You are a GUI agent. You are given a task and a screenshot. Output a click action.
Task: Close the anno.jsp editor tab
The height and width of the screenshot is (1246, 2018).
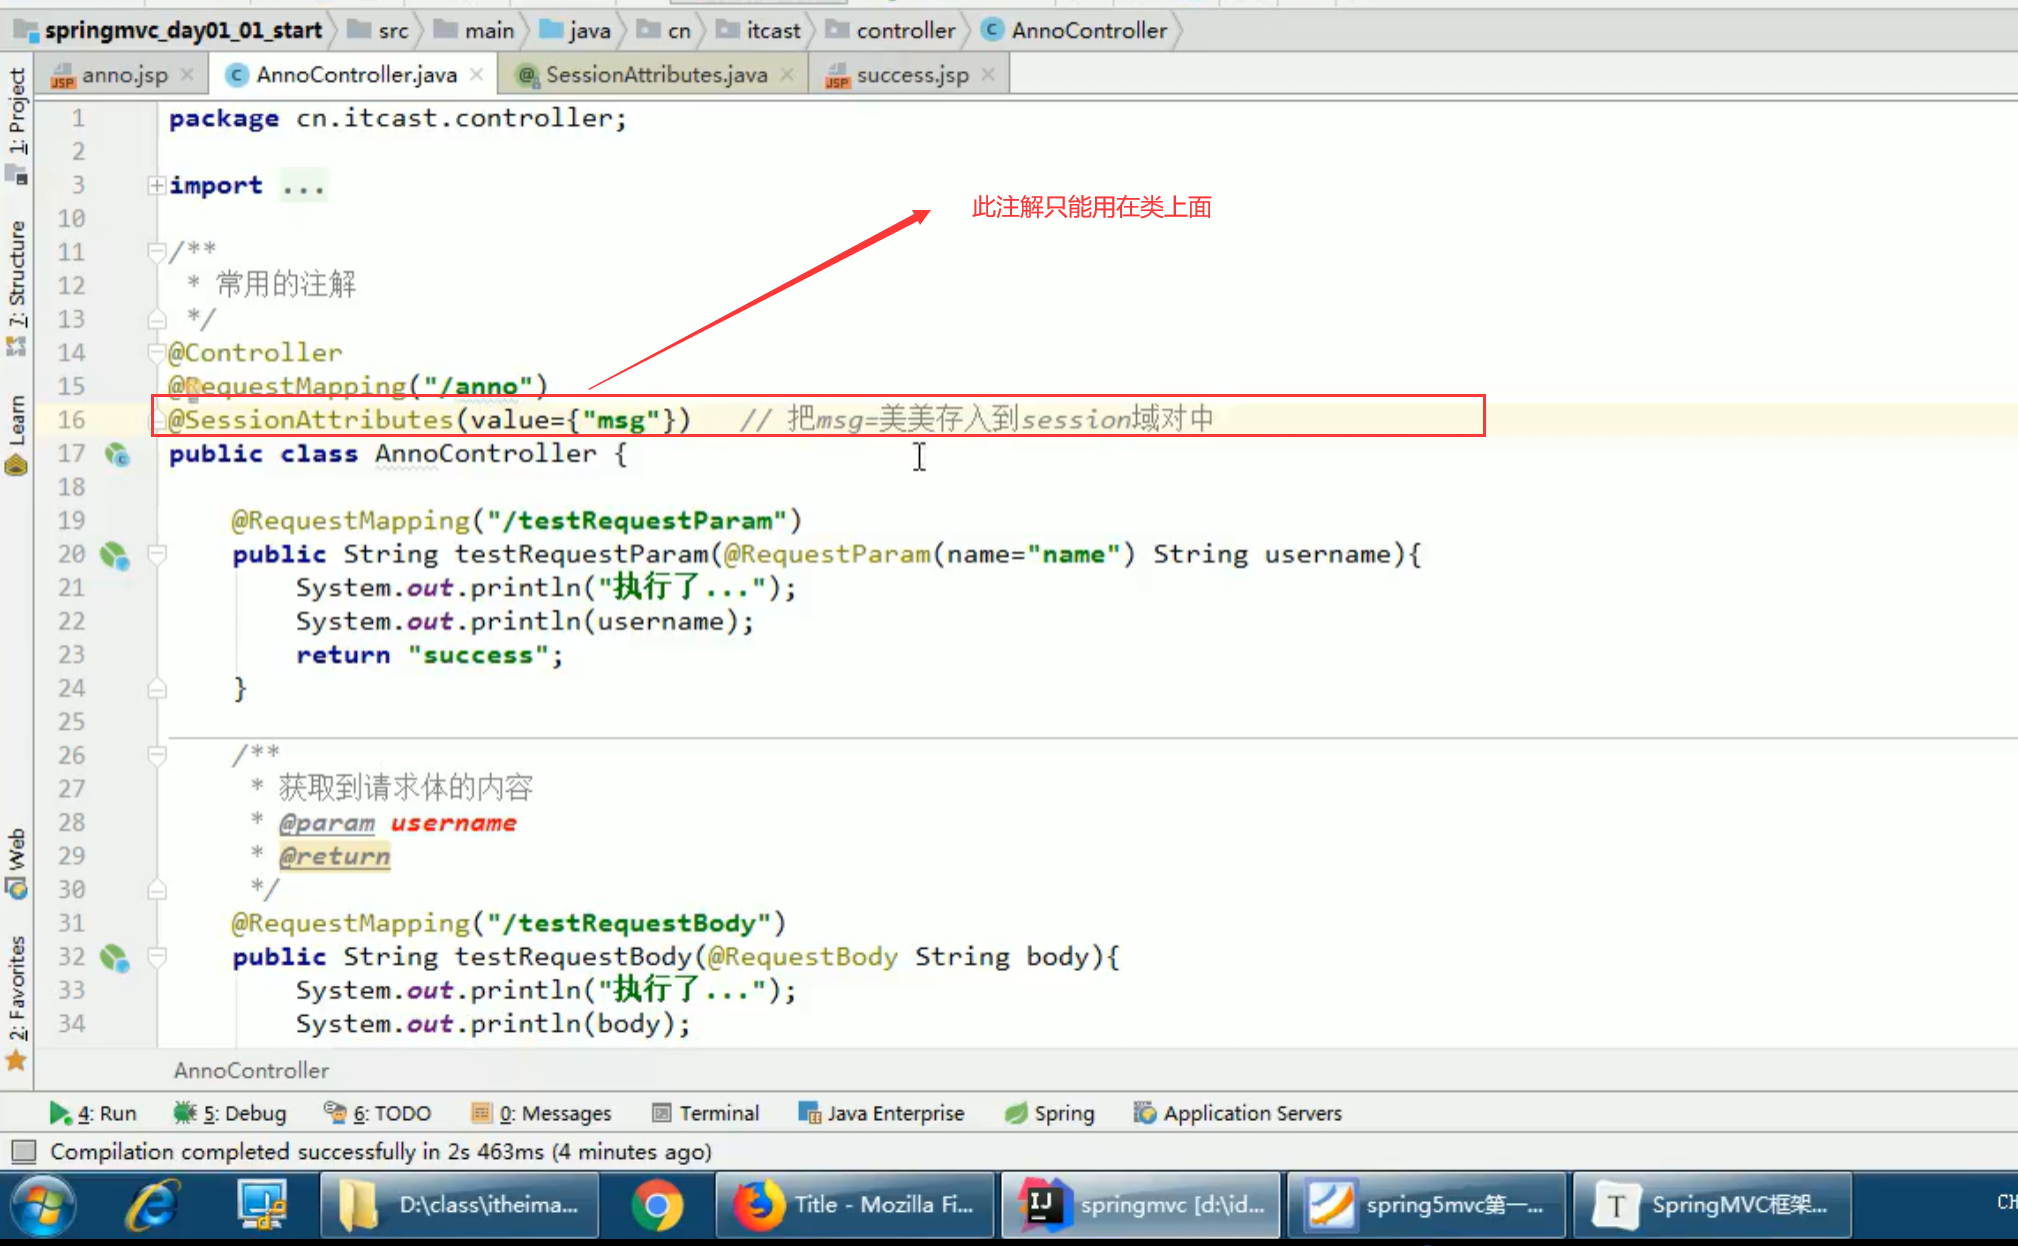[x=187, y=75]
